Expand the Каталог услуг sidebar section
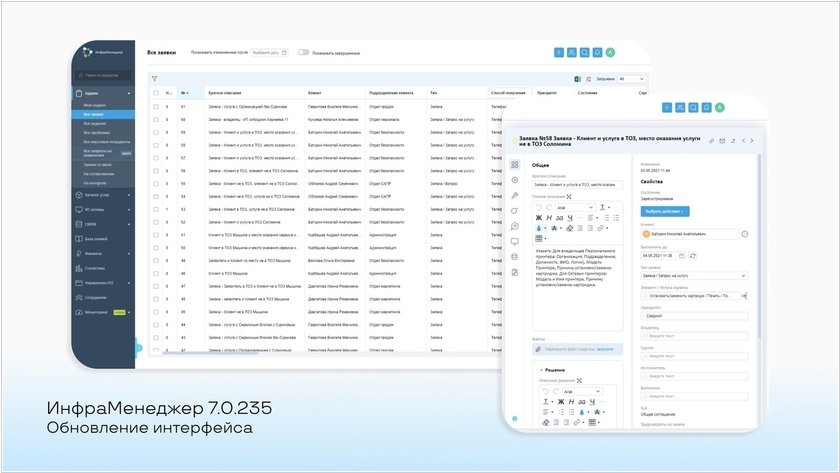Screen dimensions: 840x473 coord(129,196)
